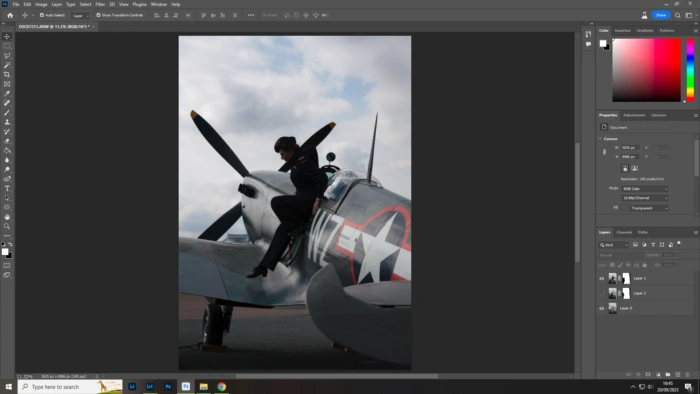
Task: Open the Filter menu
Action: [x=100, y=4]
